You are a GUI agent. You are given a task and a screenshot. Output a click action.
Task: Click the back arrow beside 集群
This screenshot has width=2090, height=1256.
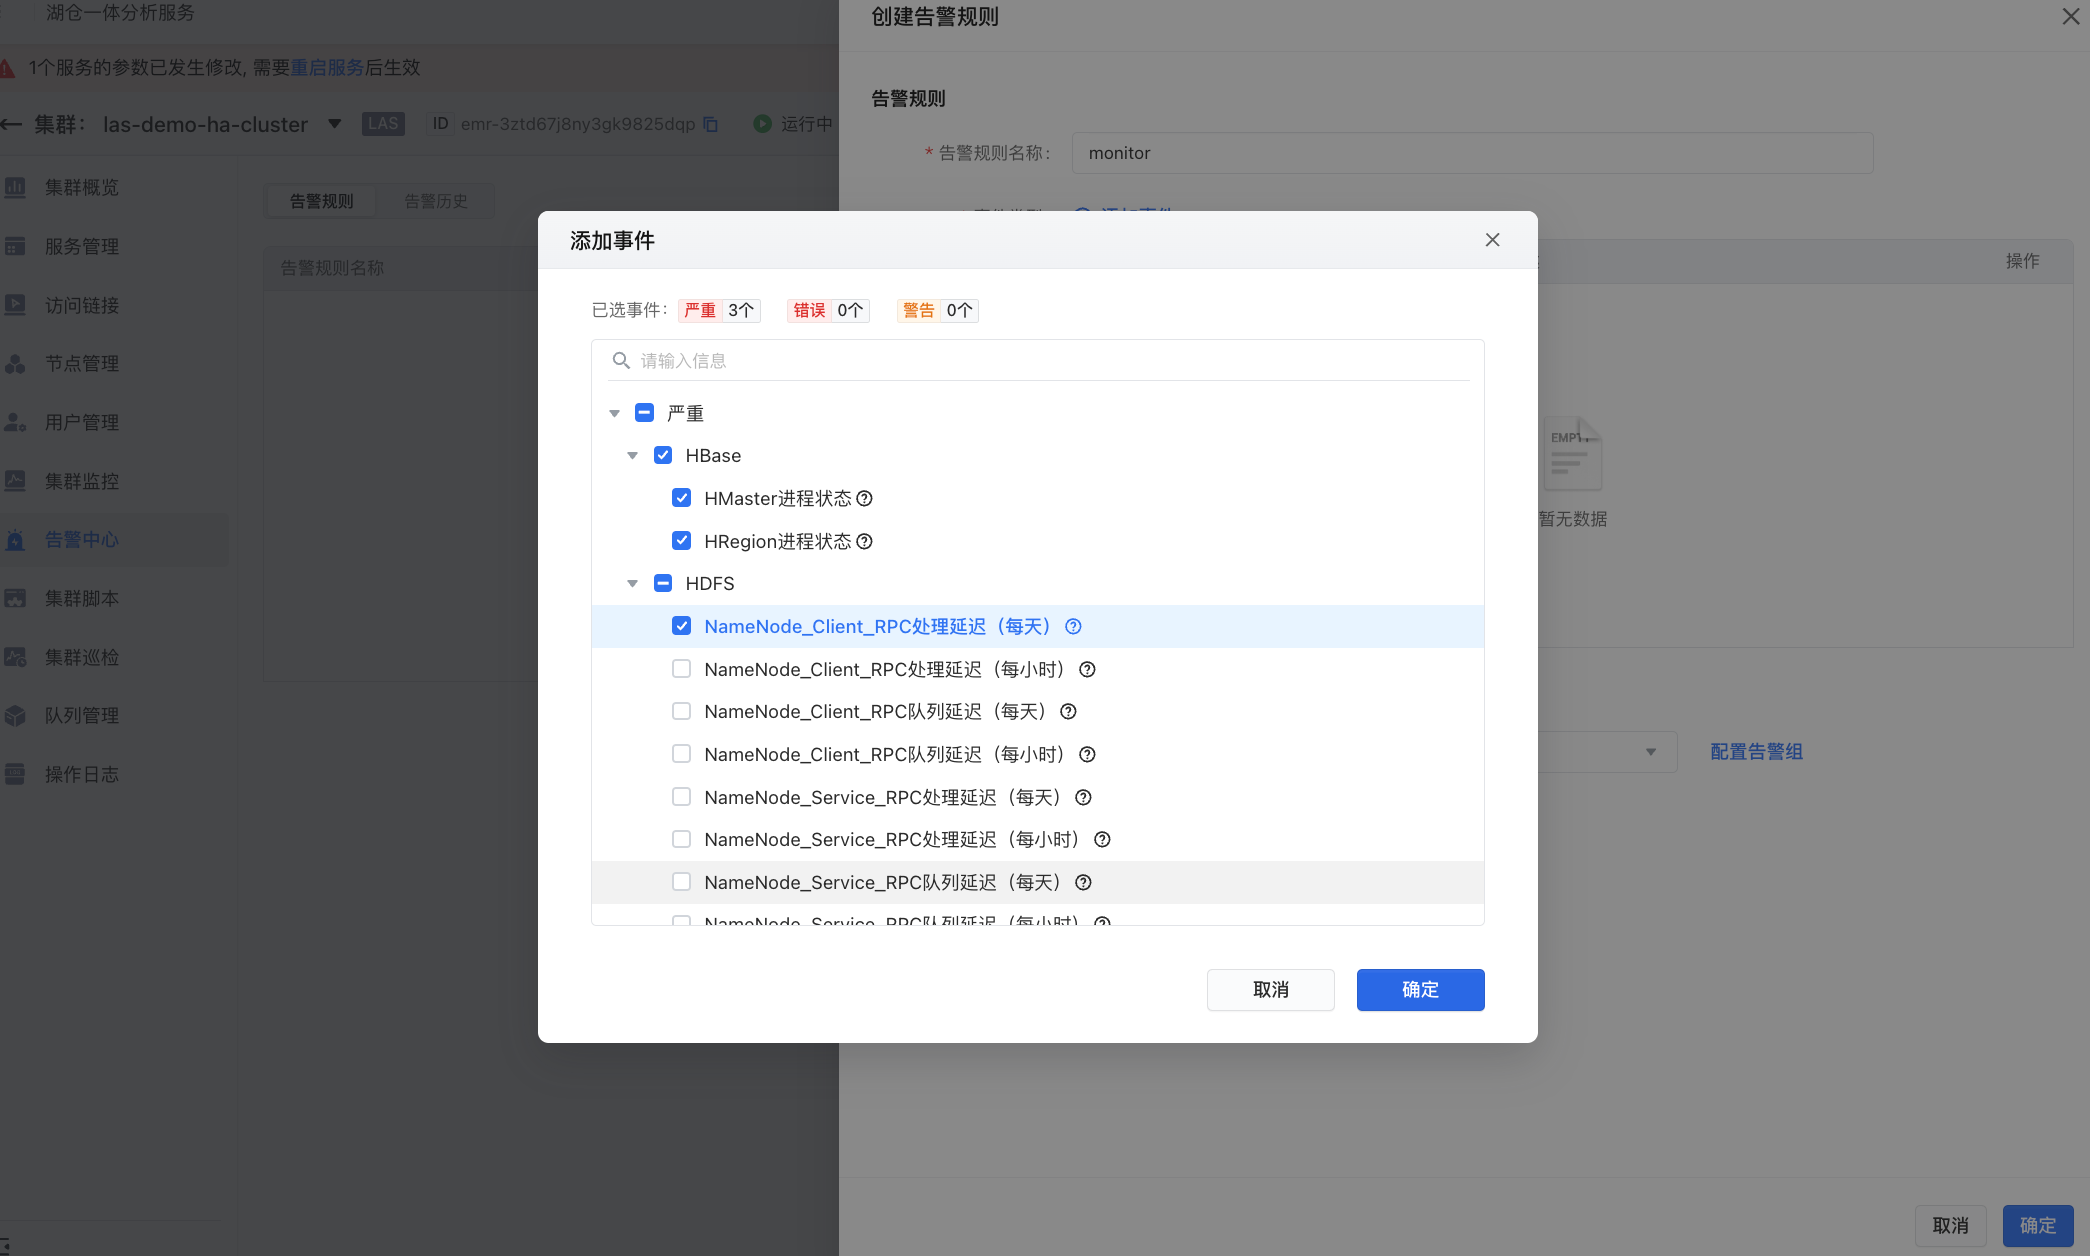11,124
